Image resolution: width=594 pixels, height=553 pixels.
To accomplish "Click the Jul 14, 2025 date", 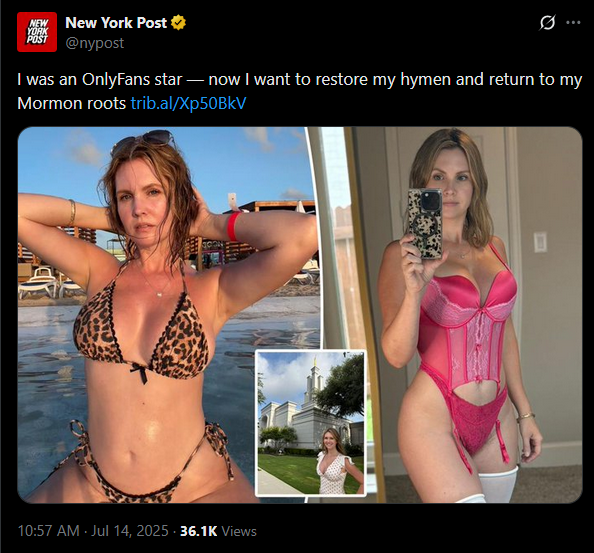I will tap(130, 531).
